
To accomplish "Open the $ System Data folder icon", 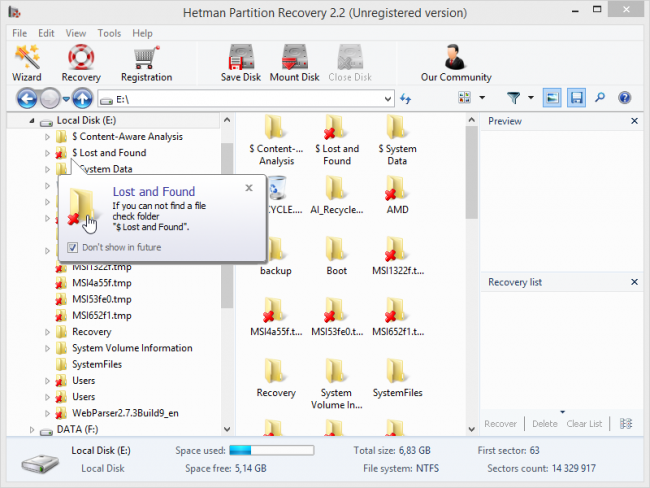I will (396, 127).
